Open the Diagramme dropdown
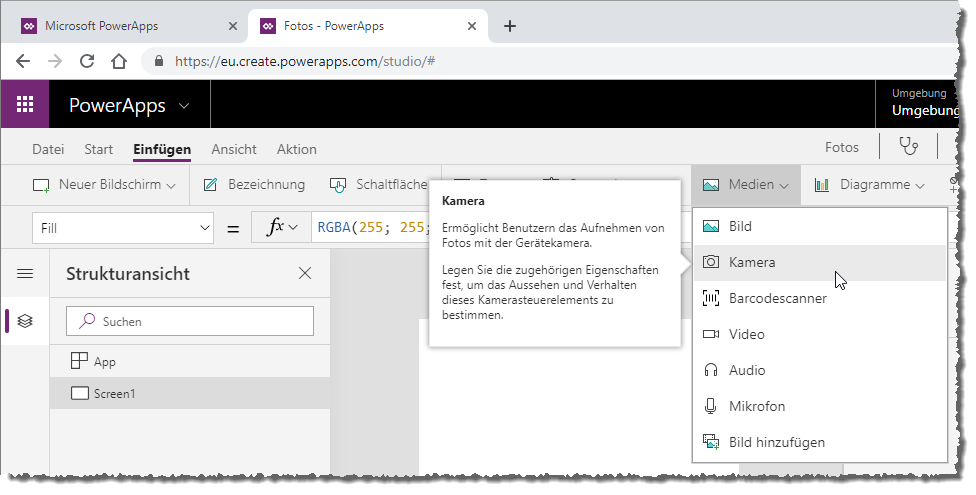This screenshot has height=495, width=976. (x=869, y=185)
